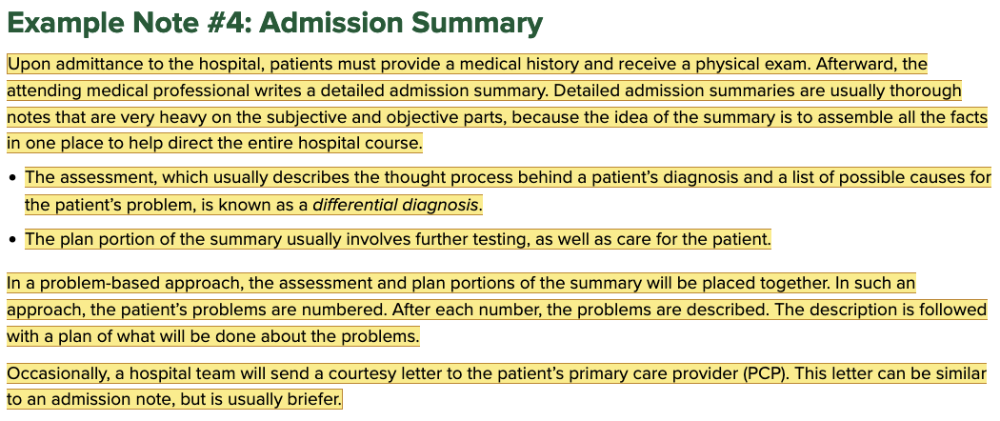The width and height of the screenshot is (1000, 421).
Task: Click the phrase 'physical exam'
Action: (756, 65)
